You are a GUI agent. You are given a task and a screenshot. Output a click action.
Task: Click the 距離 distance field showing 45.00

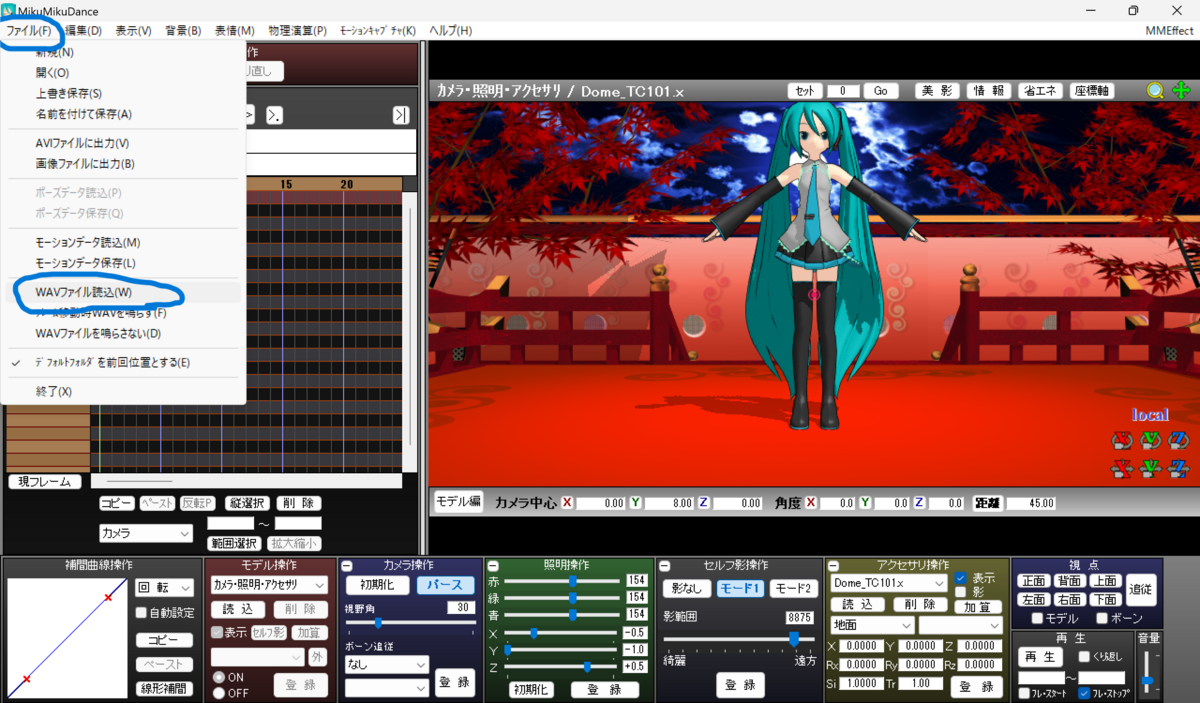(1029, 503)
